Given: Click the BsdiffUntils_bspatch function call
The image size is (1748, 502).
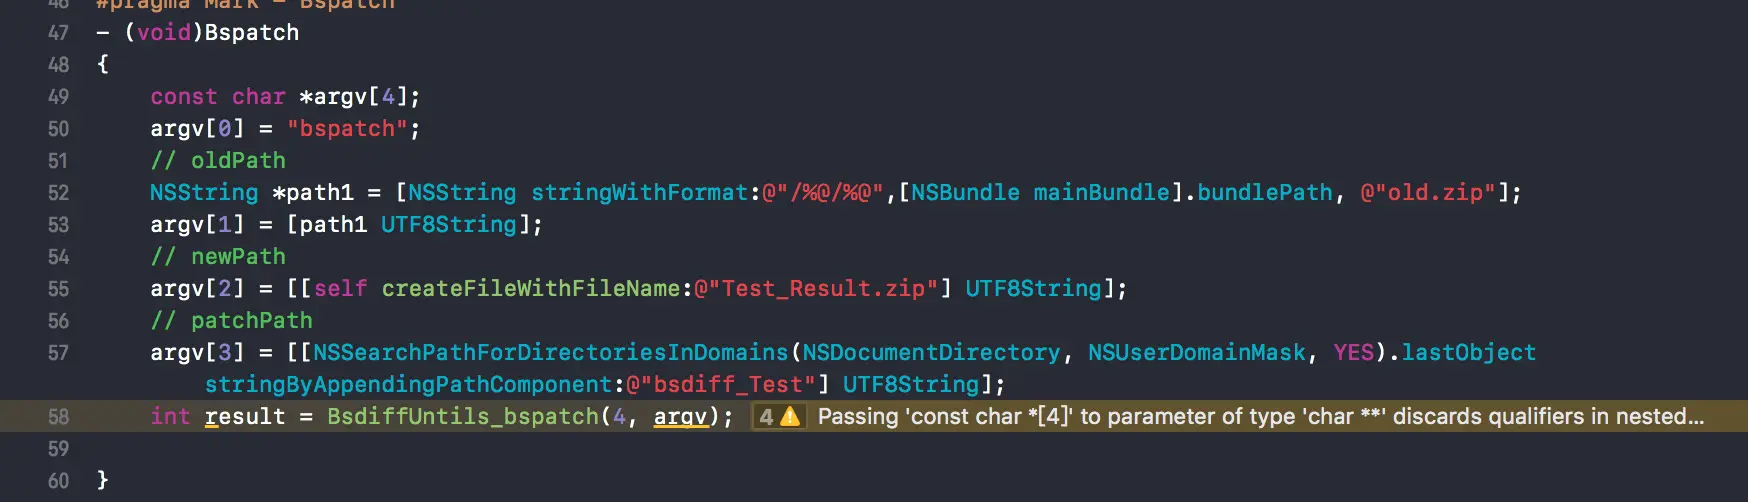Looking at the screenshot, I should [x=462, y=416].
